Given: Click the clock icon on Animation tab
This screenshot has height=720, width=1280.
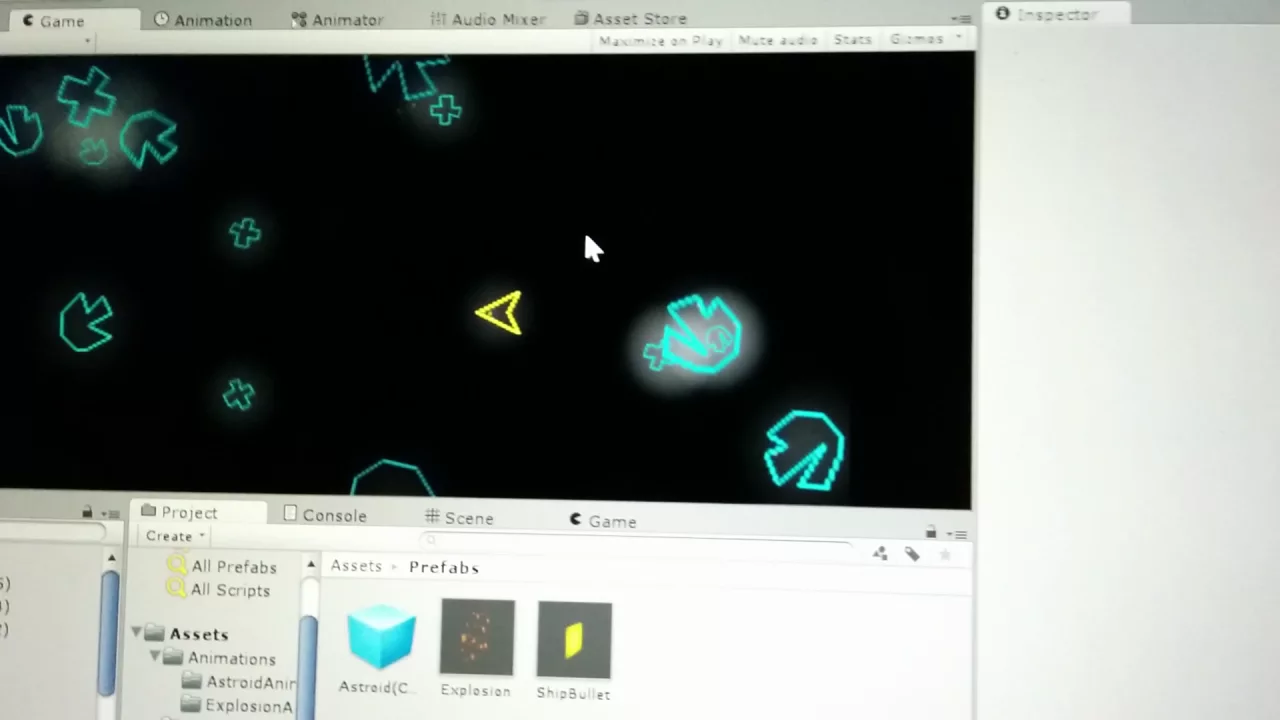Looking at the screenshot, I should click(161, 19).
